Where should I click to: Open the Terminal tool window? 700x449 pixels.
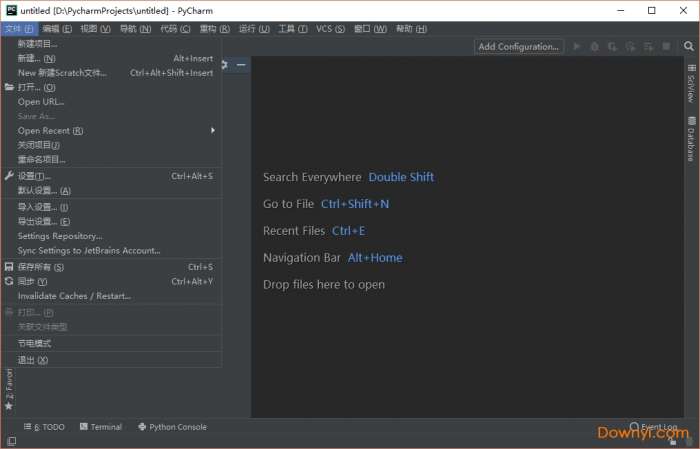100,427
